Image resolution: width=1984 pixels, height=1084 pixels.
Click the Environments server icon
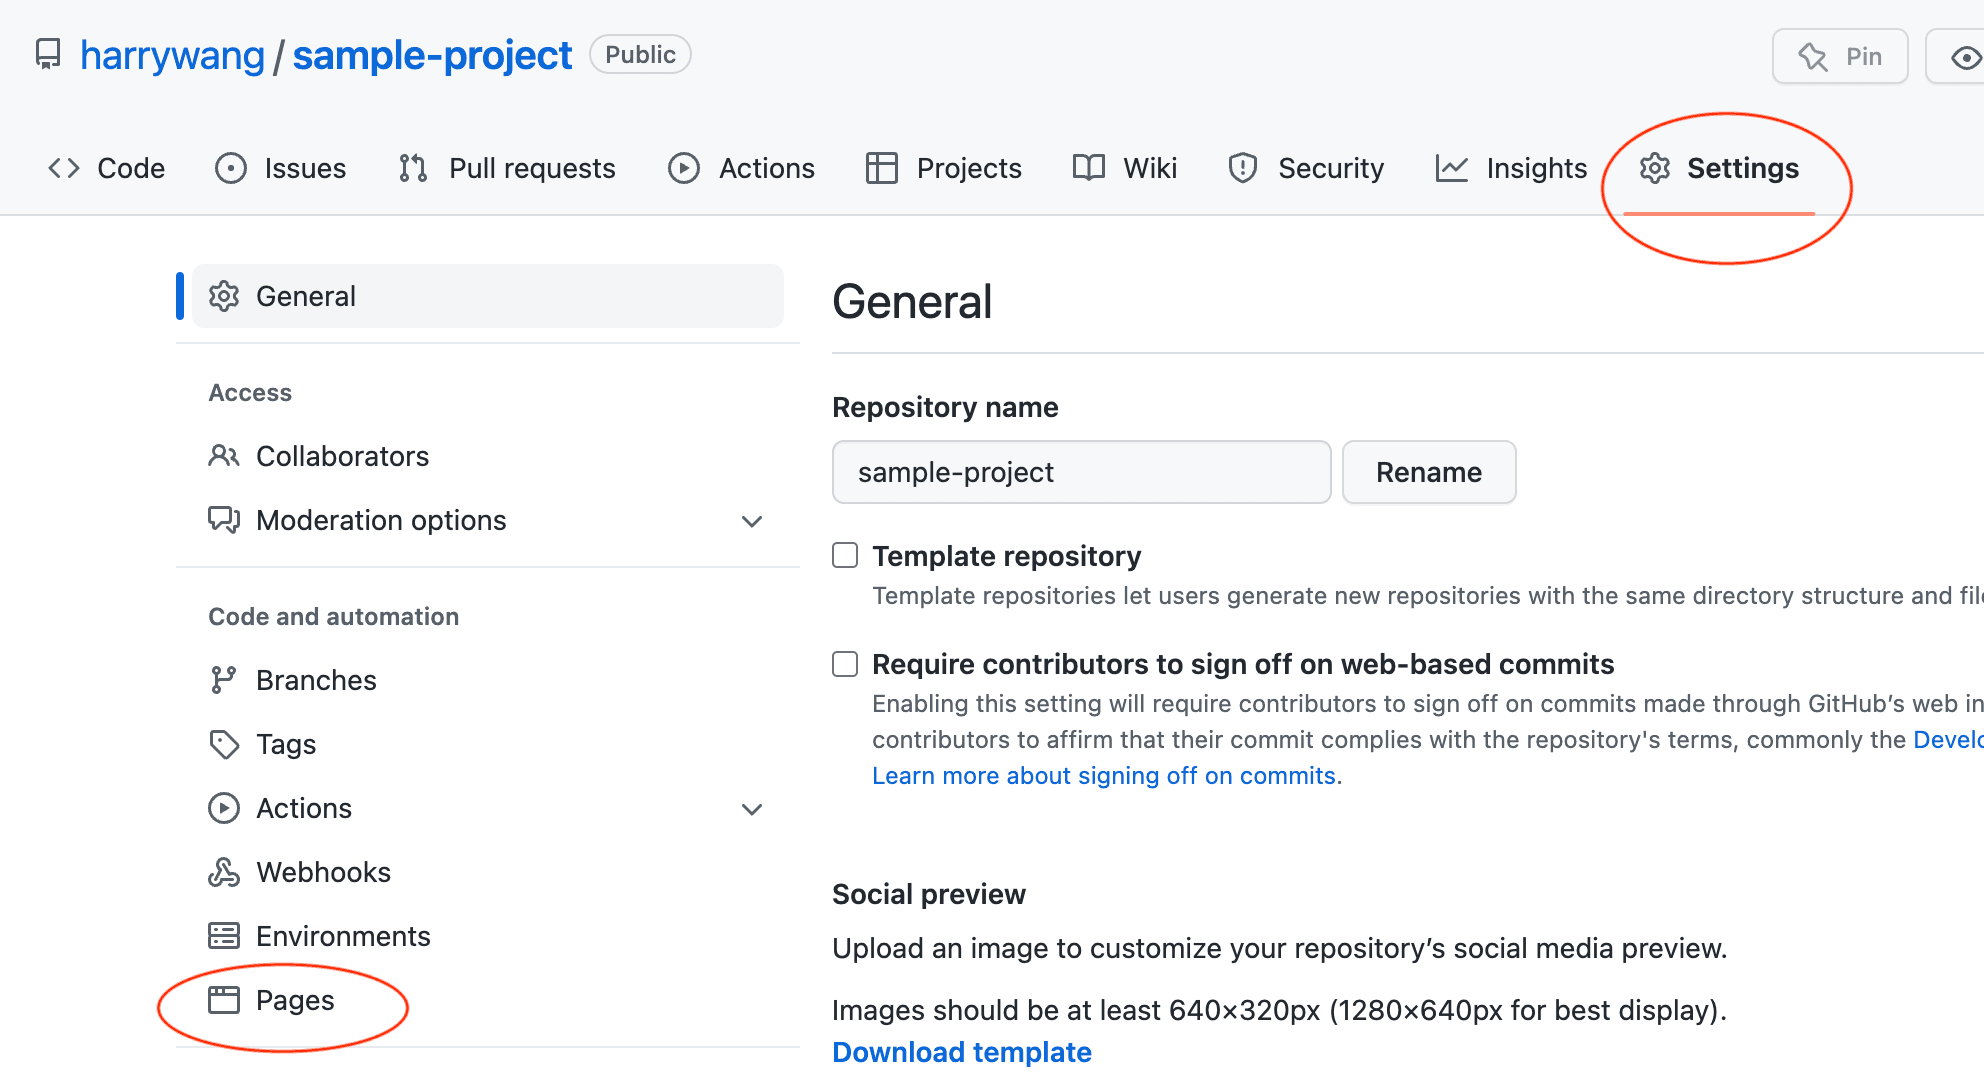coord(224,936)
